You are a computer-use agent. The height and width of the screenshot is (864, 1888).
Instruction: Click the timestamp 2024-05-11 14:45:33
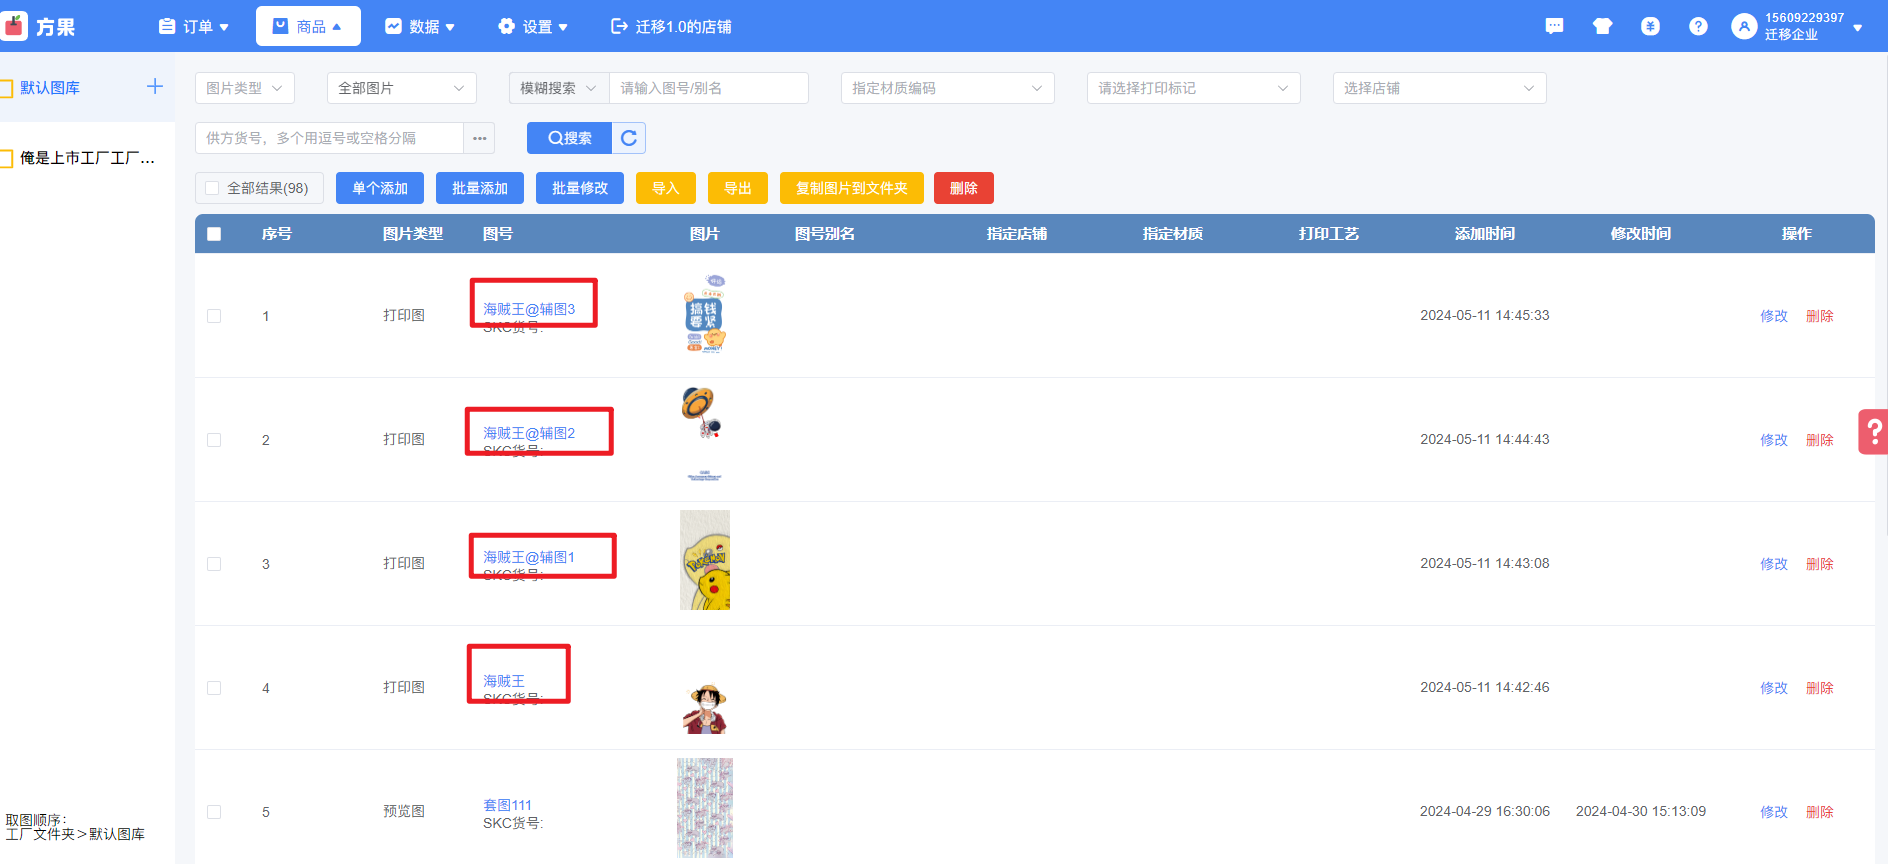pyautogui.click(x=1485, y=315)
